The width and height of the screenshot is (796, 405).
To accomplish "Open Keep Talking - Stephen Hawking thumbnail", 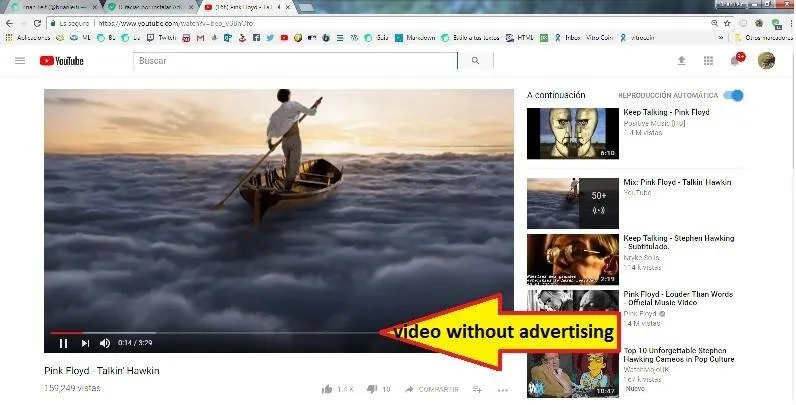I will pos(573,259).
